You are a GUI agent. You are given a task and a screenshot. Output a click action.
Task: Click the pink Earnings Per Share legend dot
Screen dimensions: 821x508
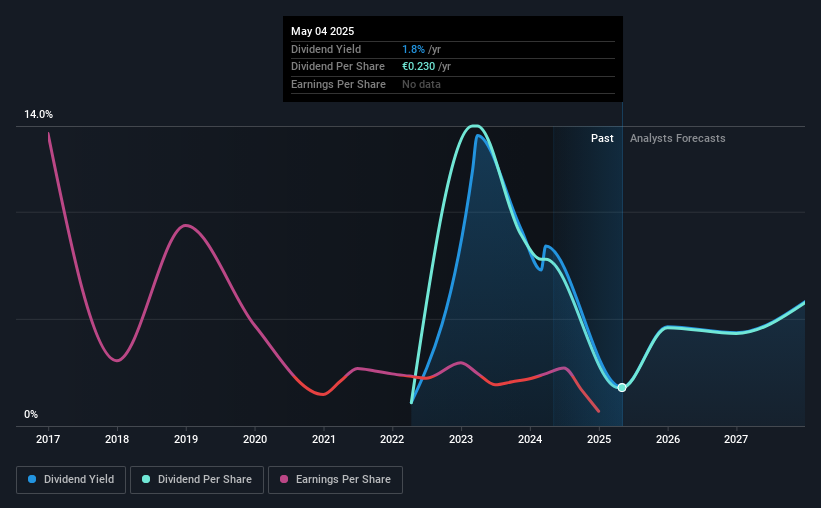[284, 479]
